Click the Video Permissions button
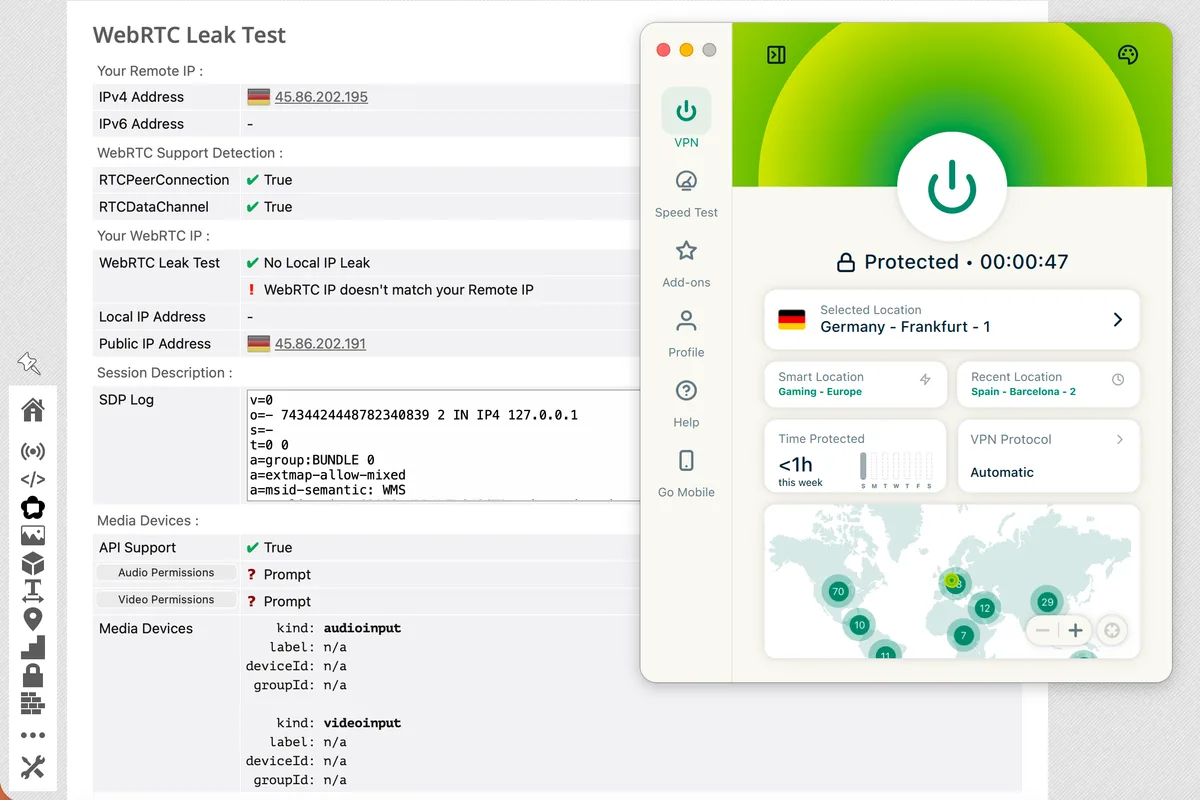The width and height of the screenshot is (1200, 800). 166,600
